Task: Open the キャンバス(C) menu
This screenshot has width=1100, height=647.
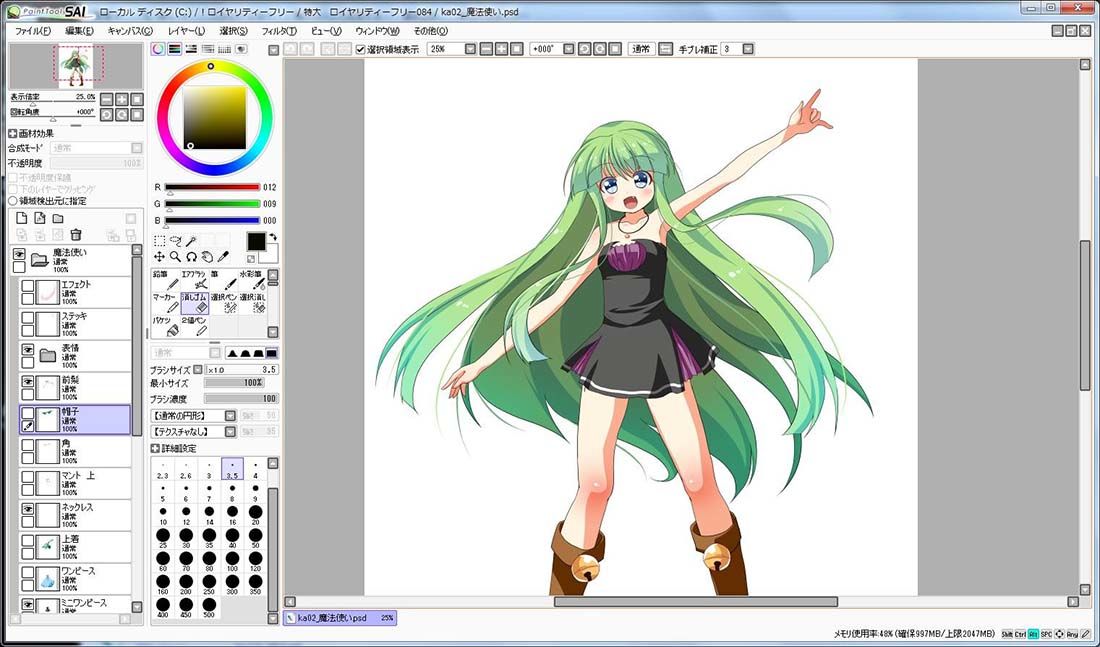Action: tap(130, 31)
